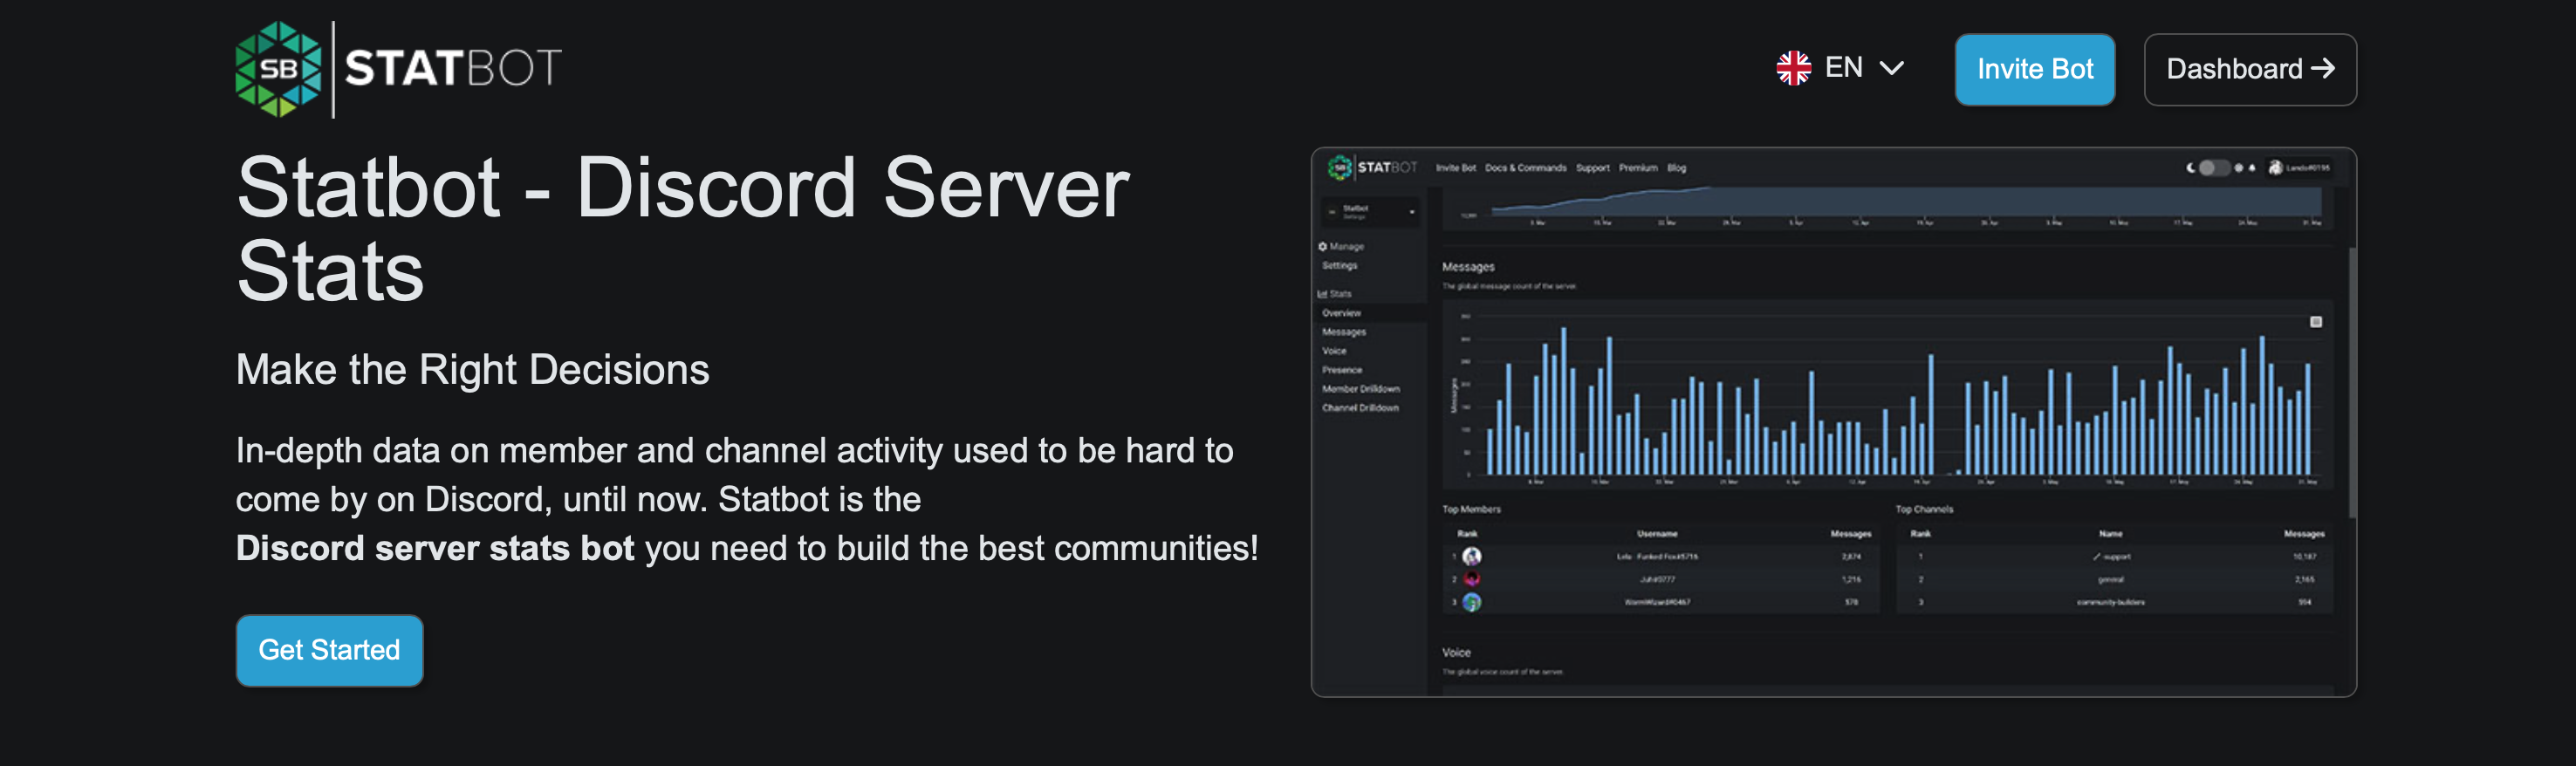Click the subtitle "Make the Right Decisions"
The image size is (2576, 766).
[472, 370]
